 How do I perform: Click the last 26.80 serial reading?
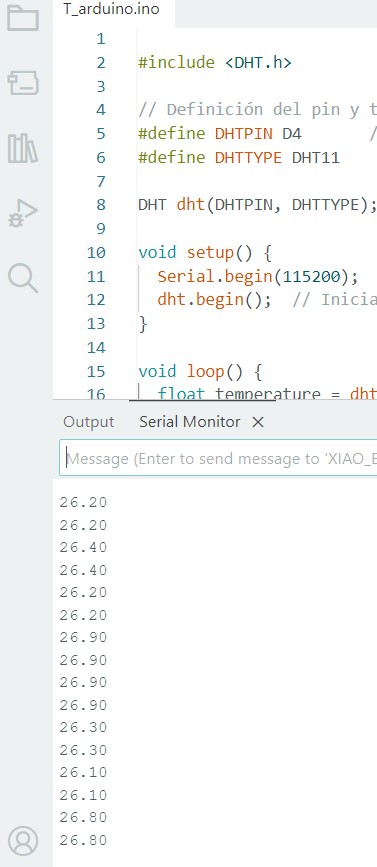[x=83, y=840]
